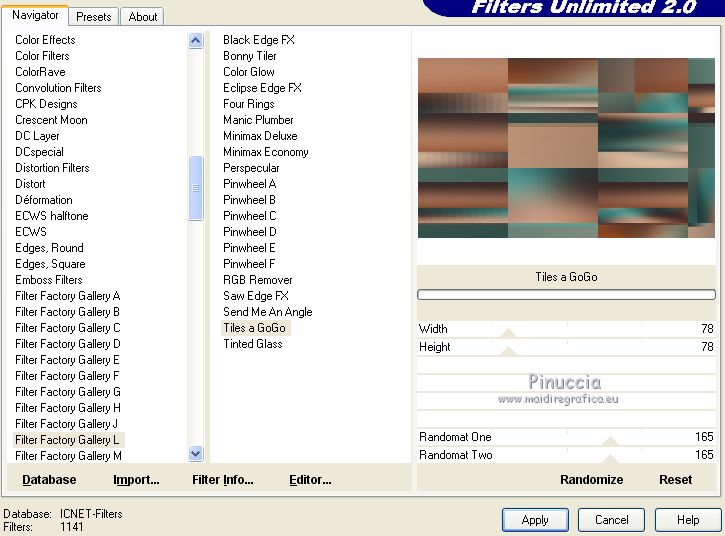Select CPK Designs category
725x536 pixels.
(46, 104)
